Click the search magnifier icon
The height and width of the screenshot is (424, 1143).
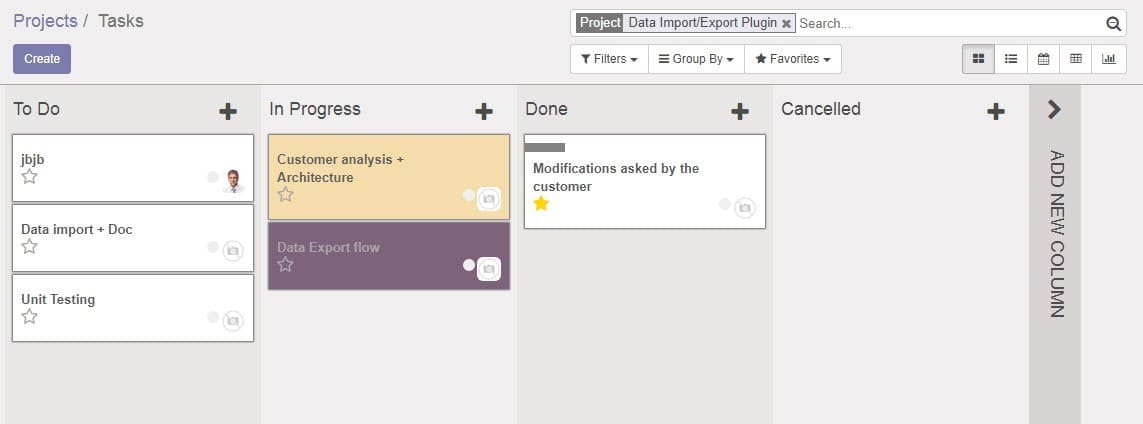tap(1113, 24)
